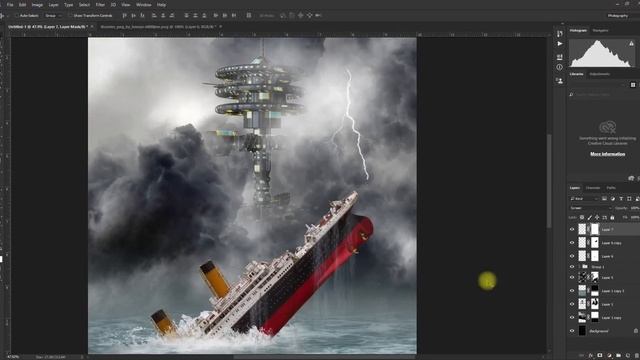Select the Background layer thumbnail
Screen dimensions: 640x360
(x=582, y=331)
